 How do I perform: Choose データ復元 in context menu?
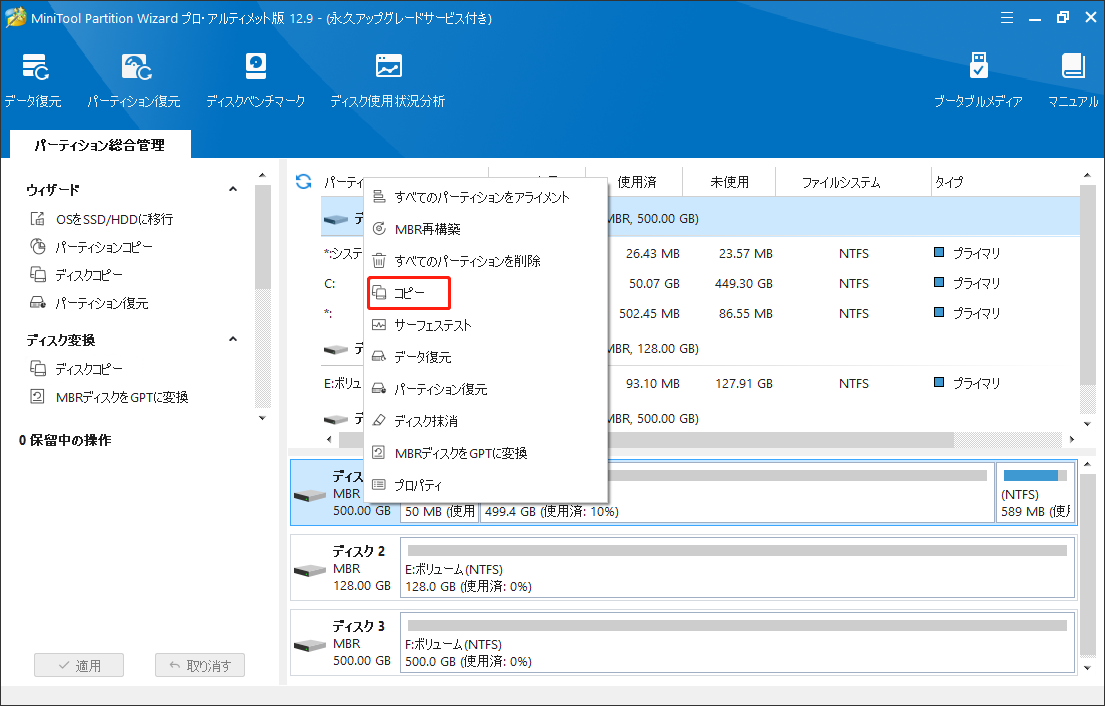[x=486, y=357]
